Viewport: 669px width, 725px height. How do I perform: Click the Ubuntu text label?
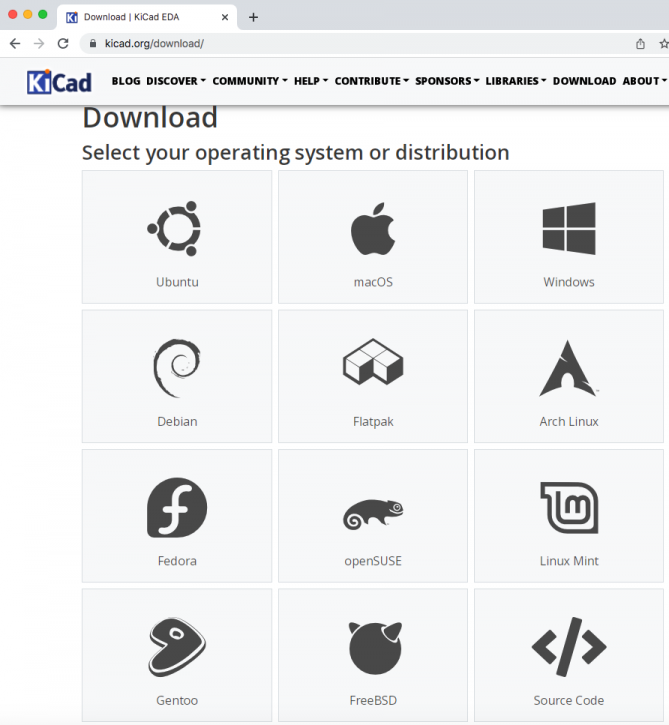[x=177, y=282]
